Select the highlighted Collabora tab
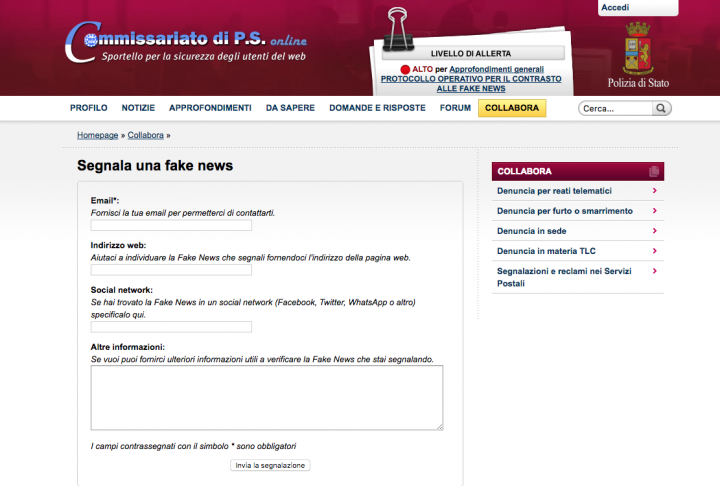720x486 pixels. pyautogui.click(x=512, y=108)
